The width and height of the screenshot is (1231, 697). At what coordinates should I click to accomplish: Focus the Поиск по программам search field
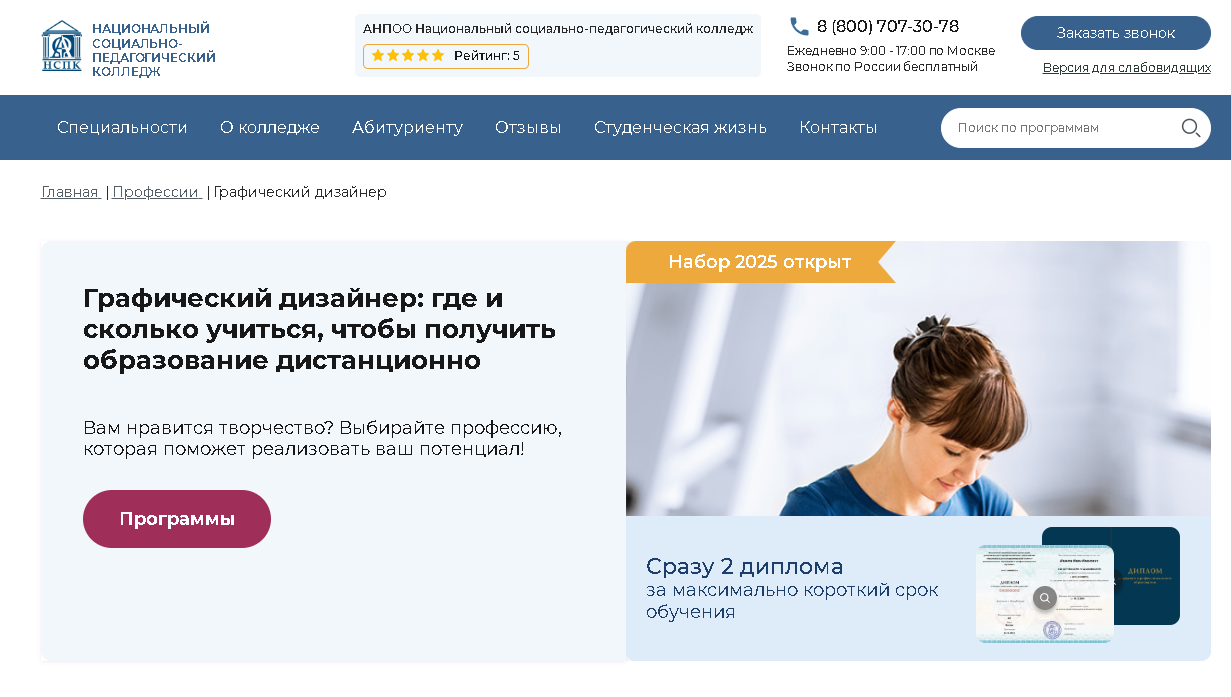[x=1060, y=128]
